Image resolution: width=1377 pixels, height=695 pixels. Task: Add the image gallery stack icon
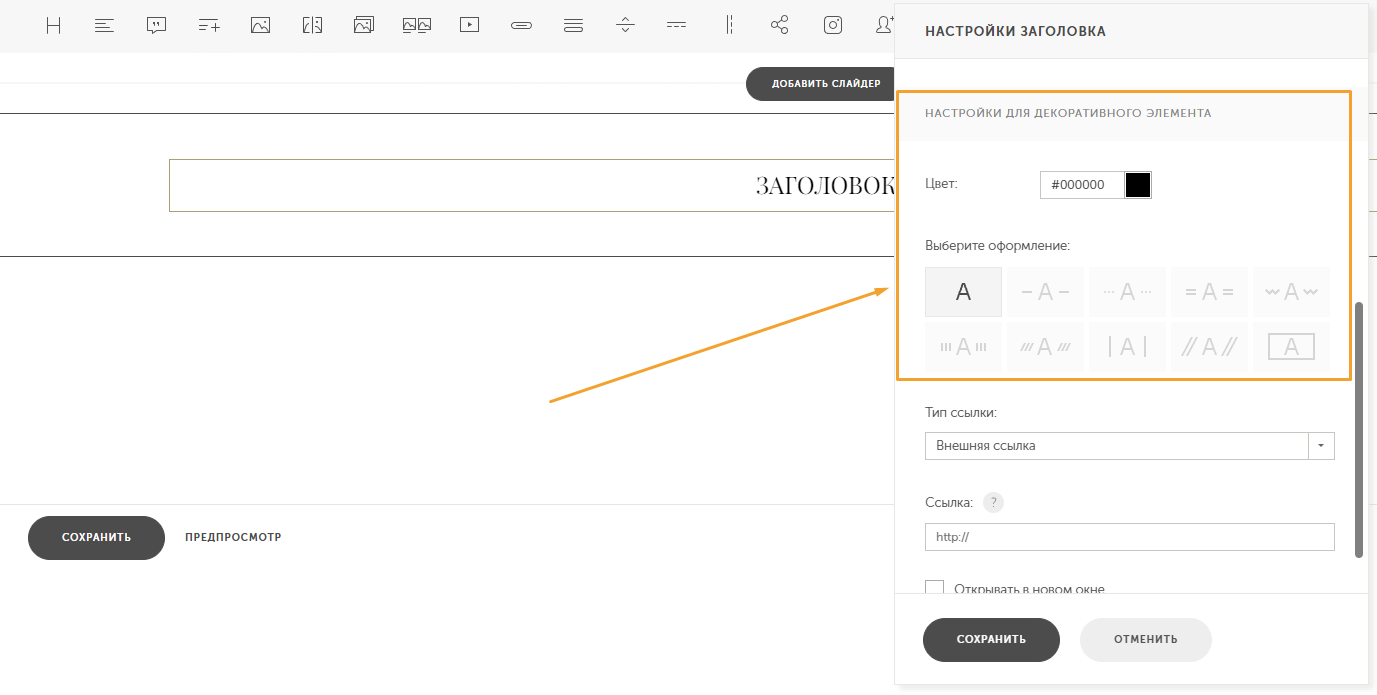(x=364, y=26)
